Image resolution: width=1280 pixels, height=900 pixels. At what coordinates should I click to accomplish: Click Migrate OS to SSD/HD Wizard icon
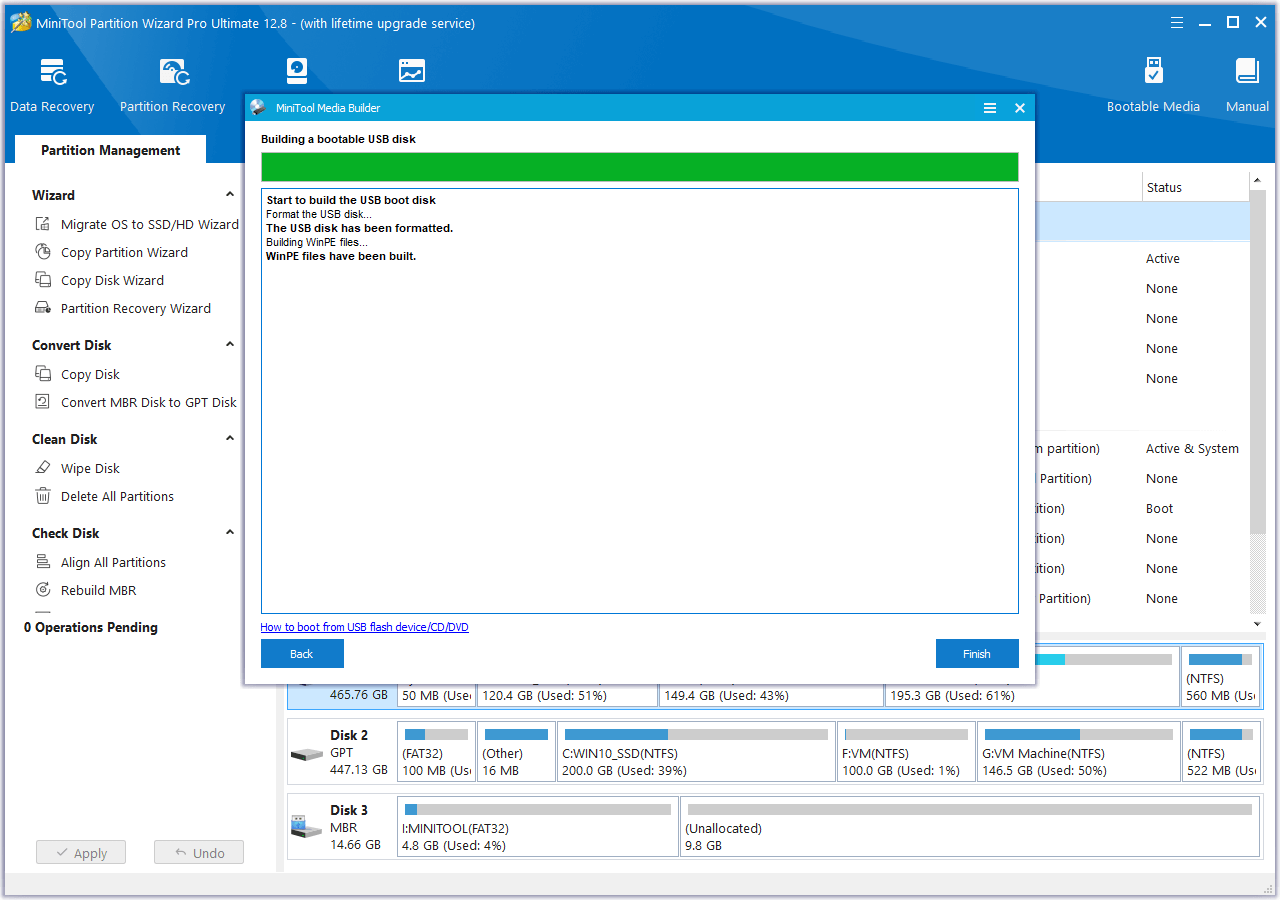click(x=43, y=224)
